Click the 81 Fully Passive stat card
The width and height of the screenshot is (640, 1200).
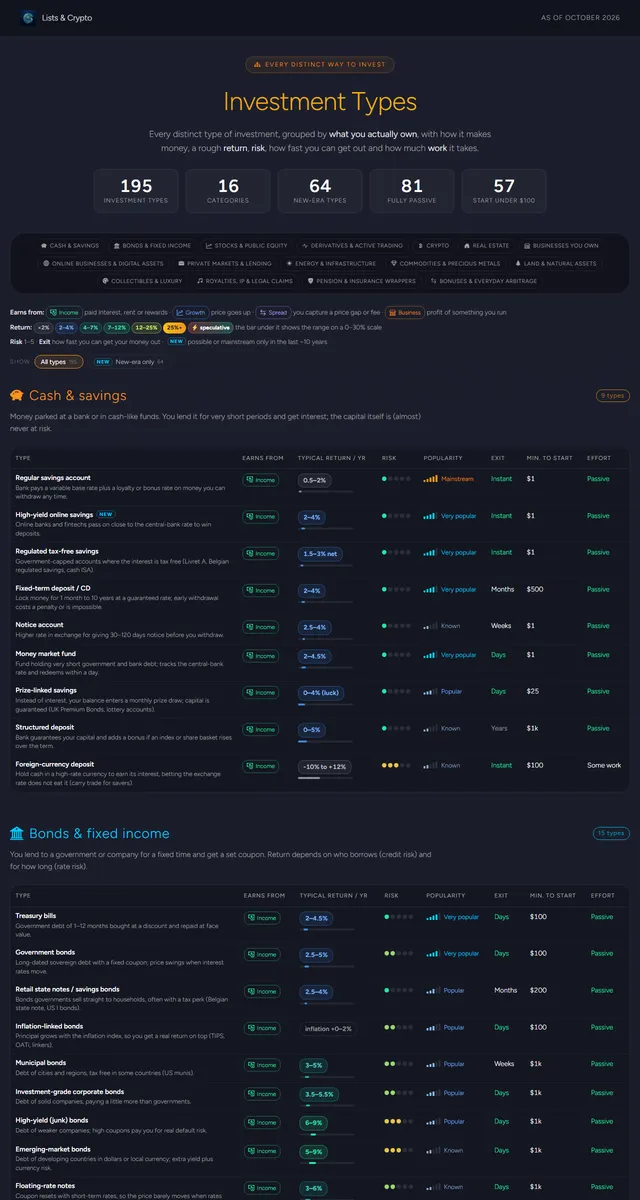[x=412, y=190]
